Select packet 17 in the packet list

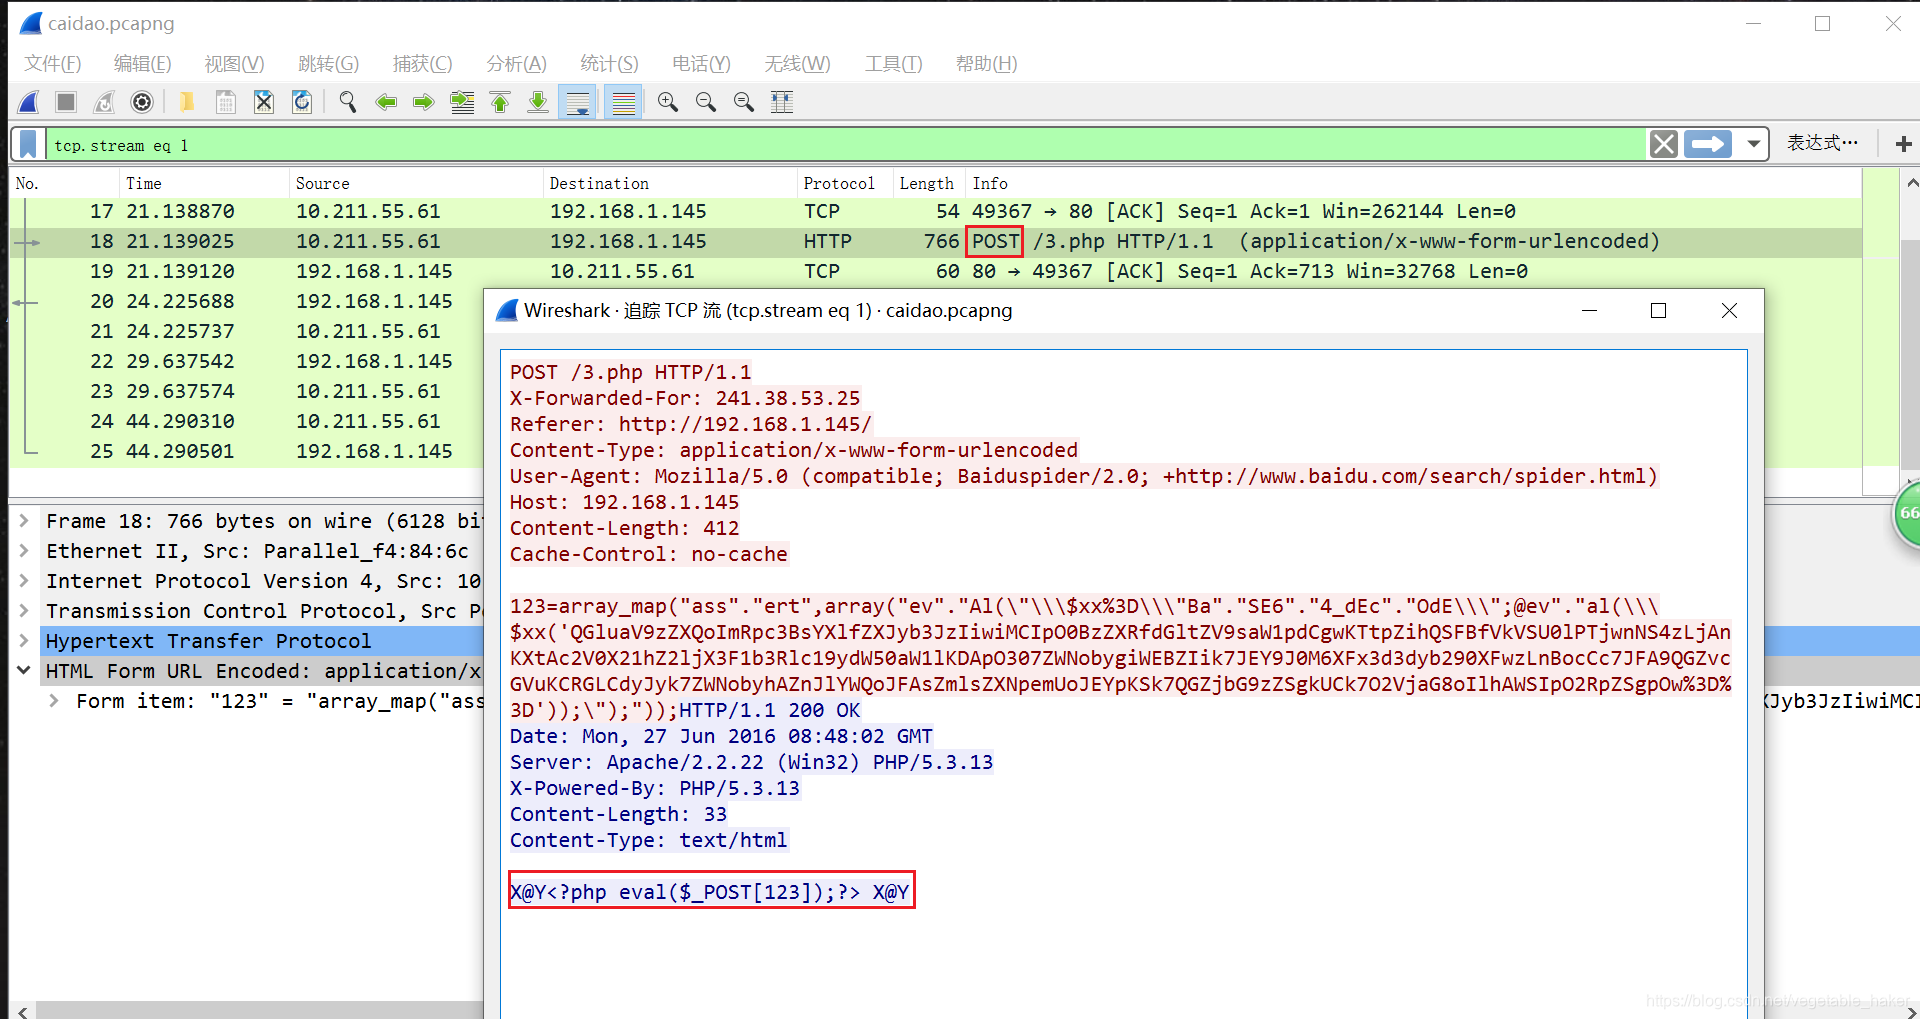pyautogui.click(x=935, y=211)
